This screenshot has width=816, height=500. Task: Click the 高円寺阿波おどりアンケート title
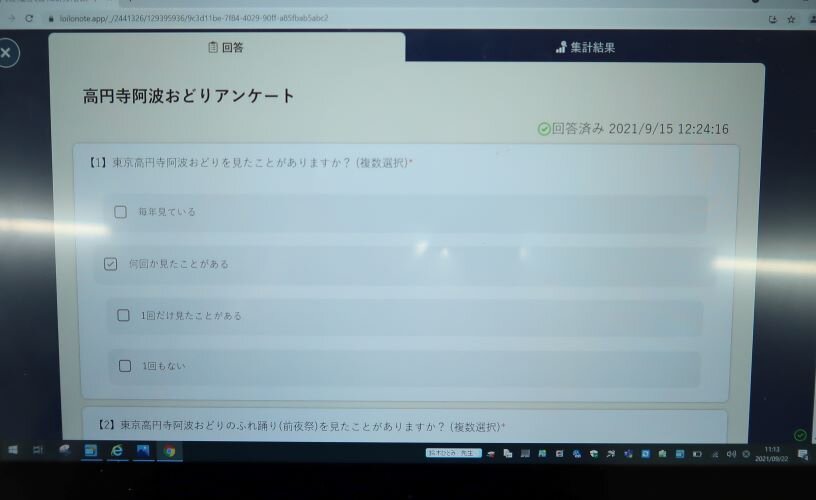point(189,97)
